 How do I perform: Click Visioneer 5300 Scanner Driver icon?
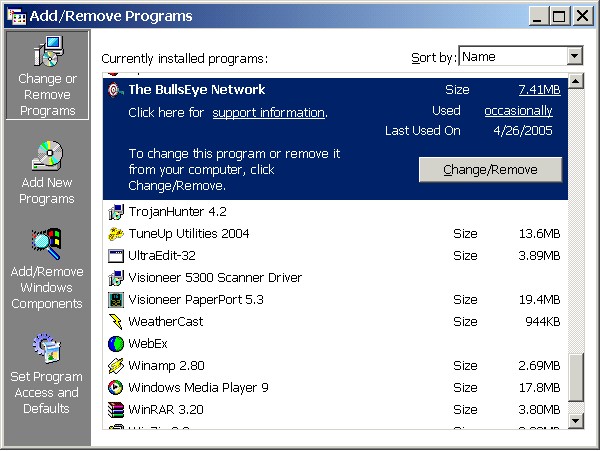point(116,278)
